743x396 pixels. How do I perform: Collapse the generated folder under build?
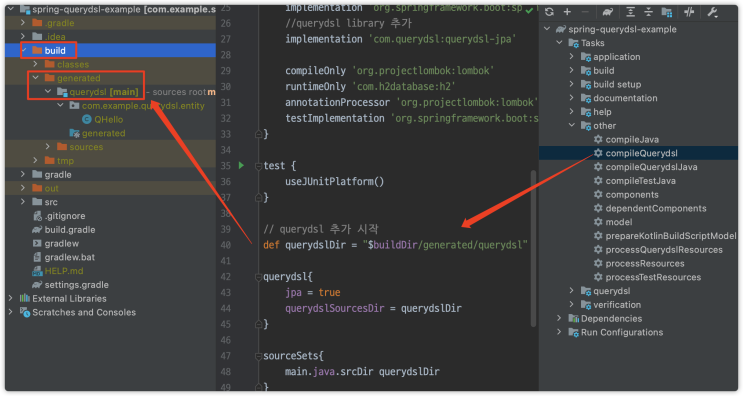[35, 78]
